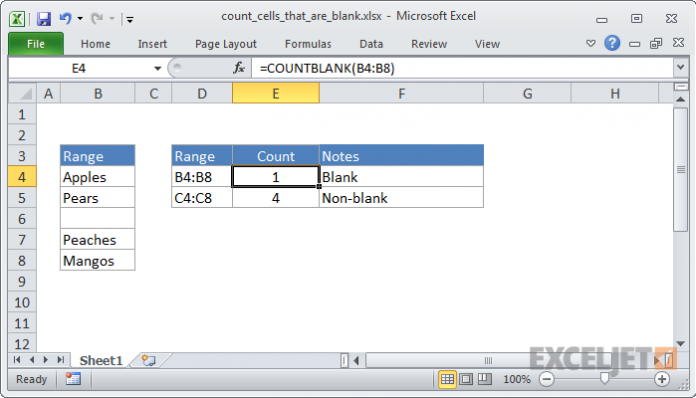Viewport: 696px width, 398px height.
Task: Open the Formulas tab
Action: click(x=308, y=44)
